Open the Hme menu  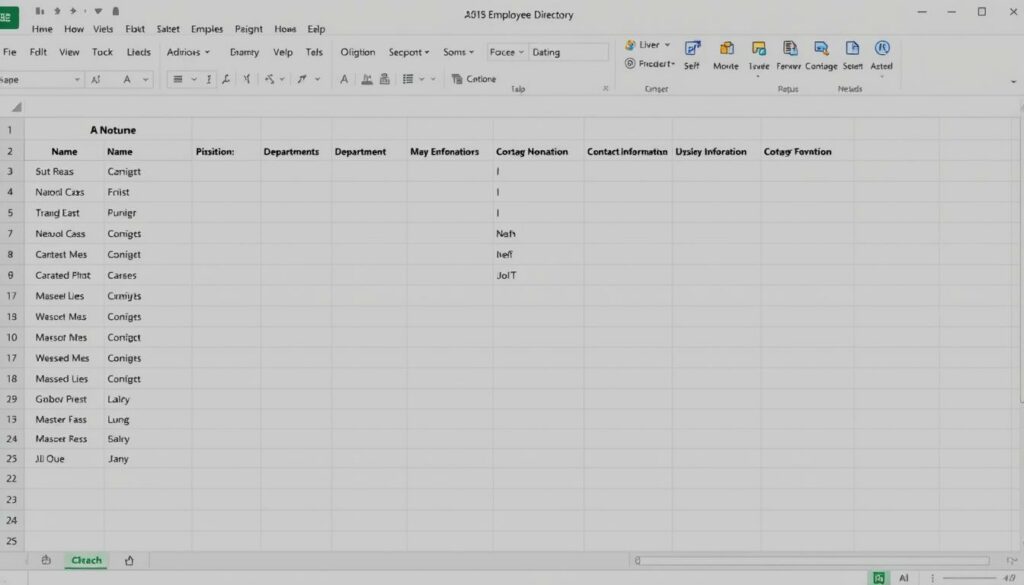tap(42, 29)
